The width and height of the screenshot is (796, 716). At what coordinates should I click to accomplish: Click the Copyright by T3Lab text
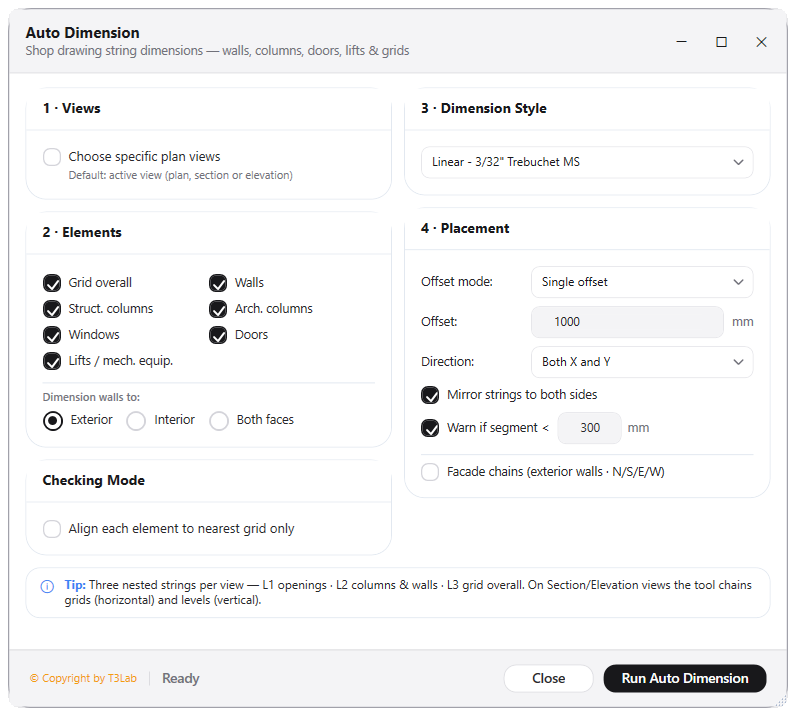click(83, 678)
